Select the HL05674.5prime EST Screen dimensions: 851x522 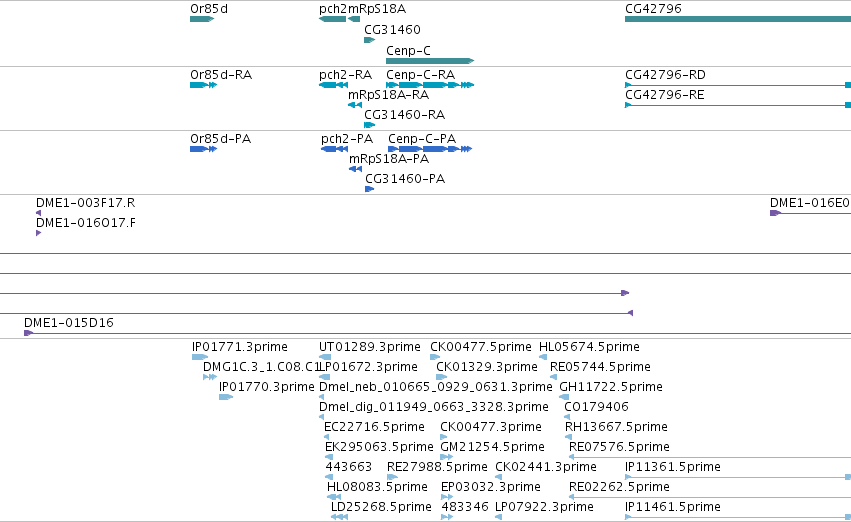point(543,357)
